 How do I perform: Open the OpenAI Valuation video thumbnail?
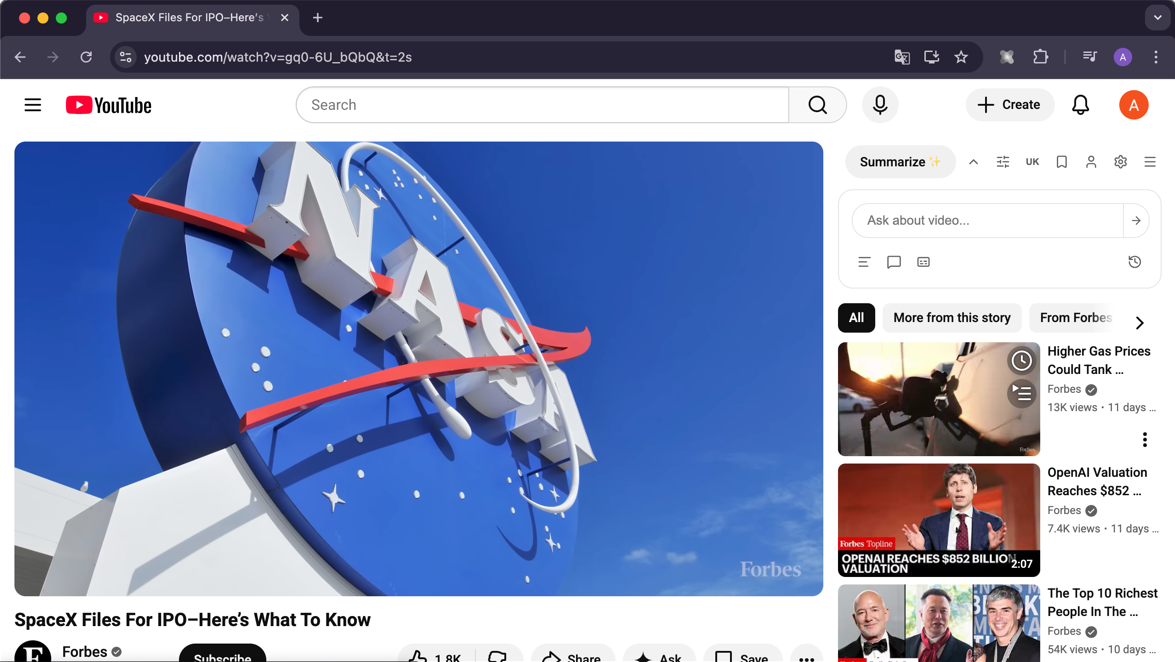(939, 520)
